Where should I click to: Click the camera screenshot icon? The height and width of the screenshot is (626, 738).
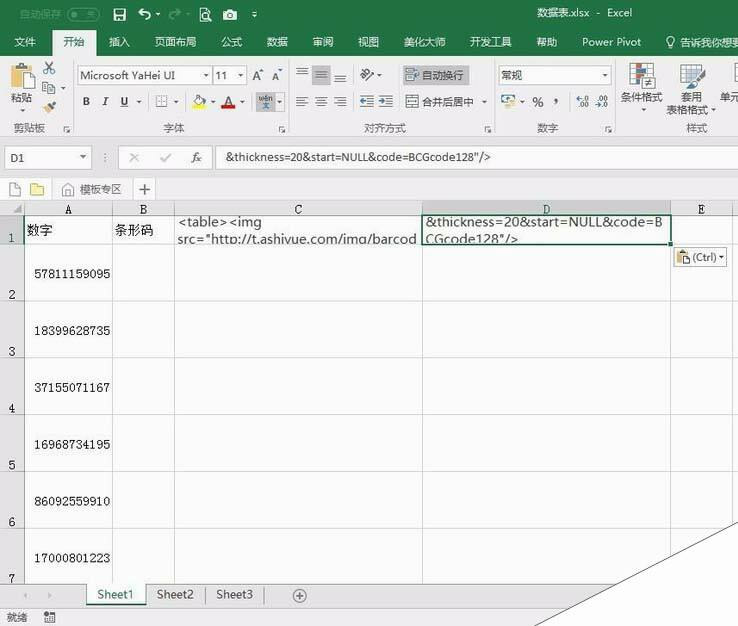(x=230, y=15)
